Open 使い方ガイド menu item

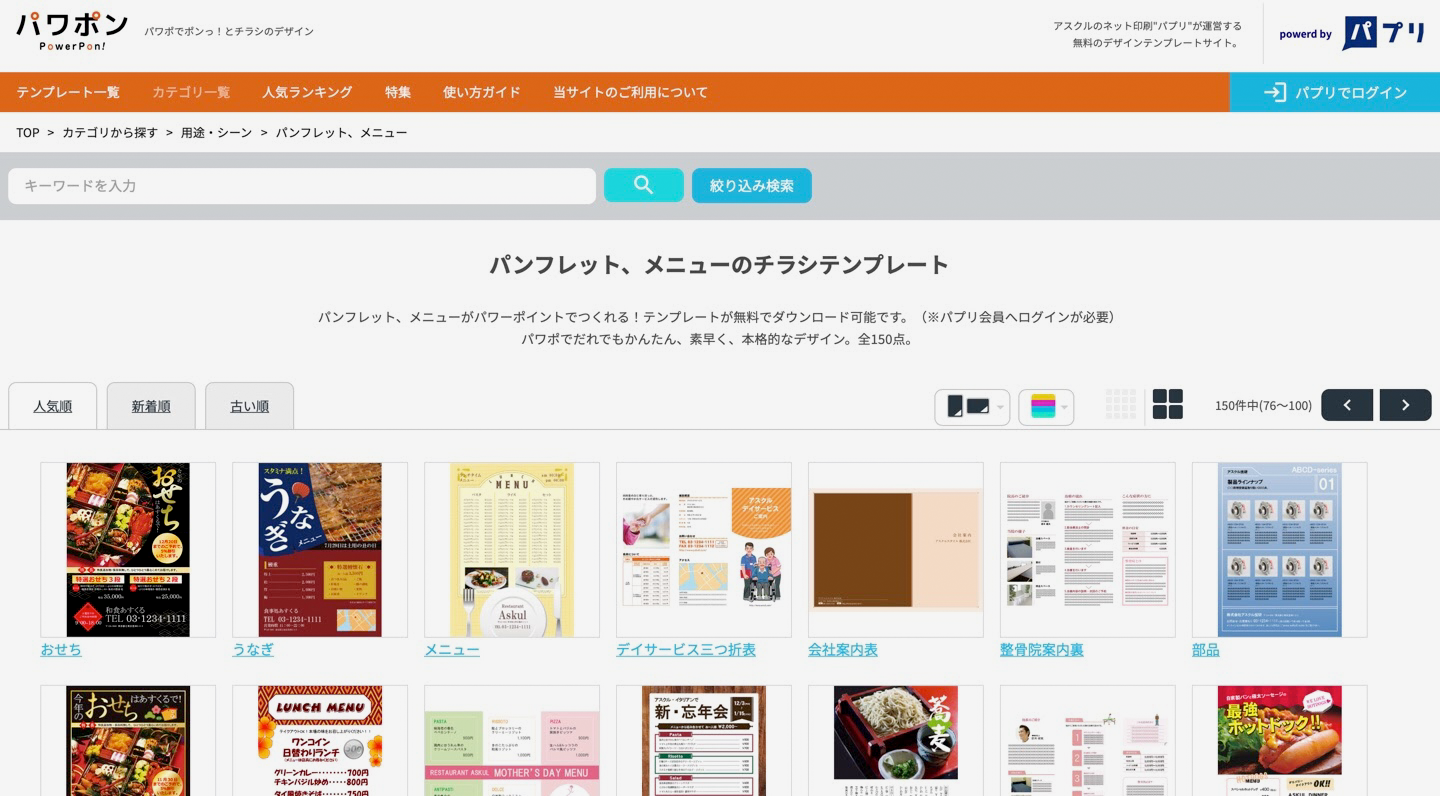tap(482, 92)
